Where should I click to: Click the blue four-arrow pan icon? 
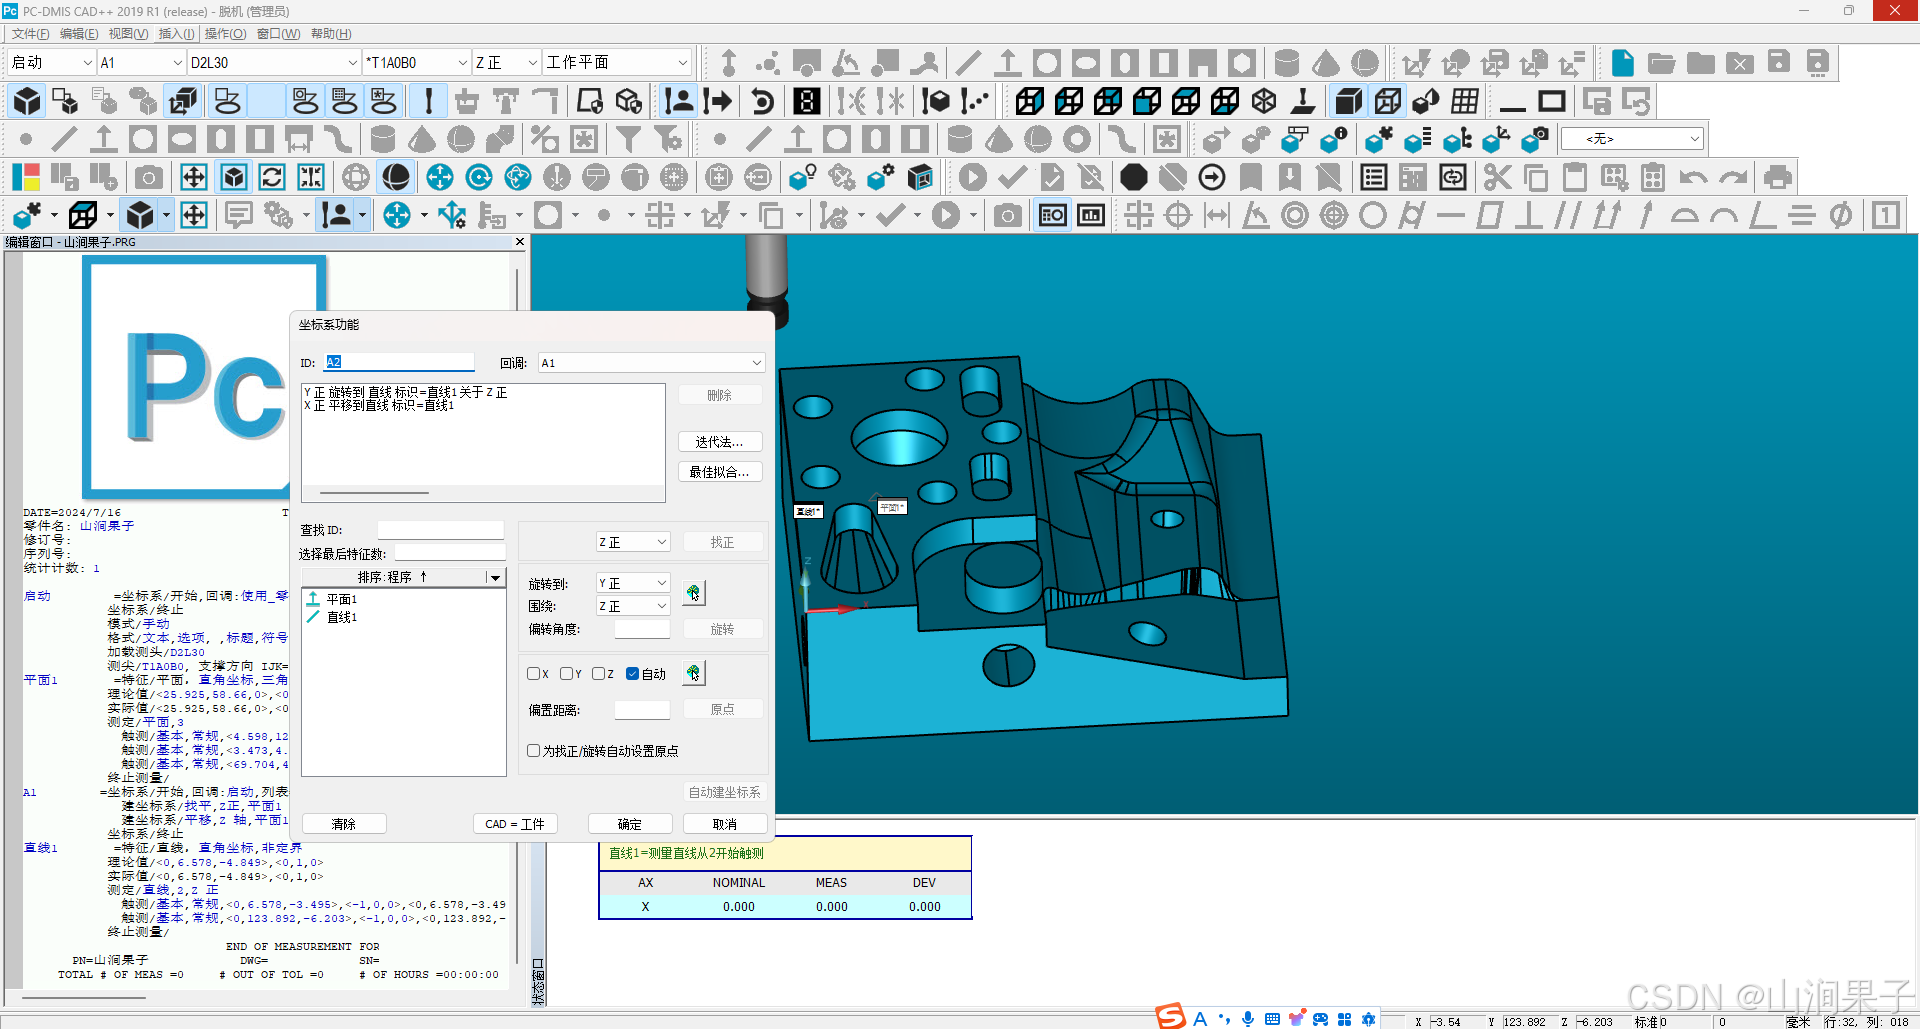(439, 178)
